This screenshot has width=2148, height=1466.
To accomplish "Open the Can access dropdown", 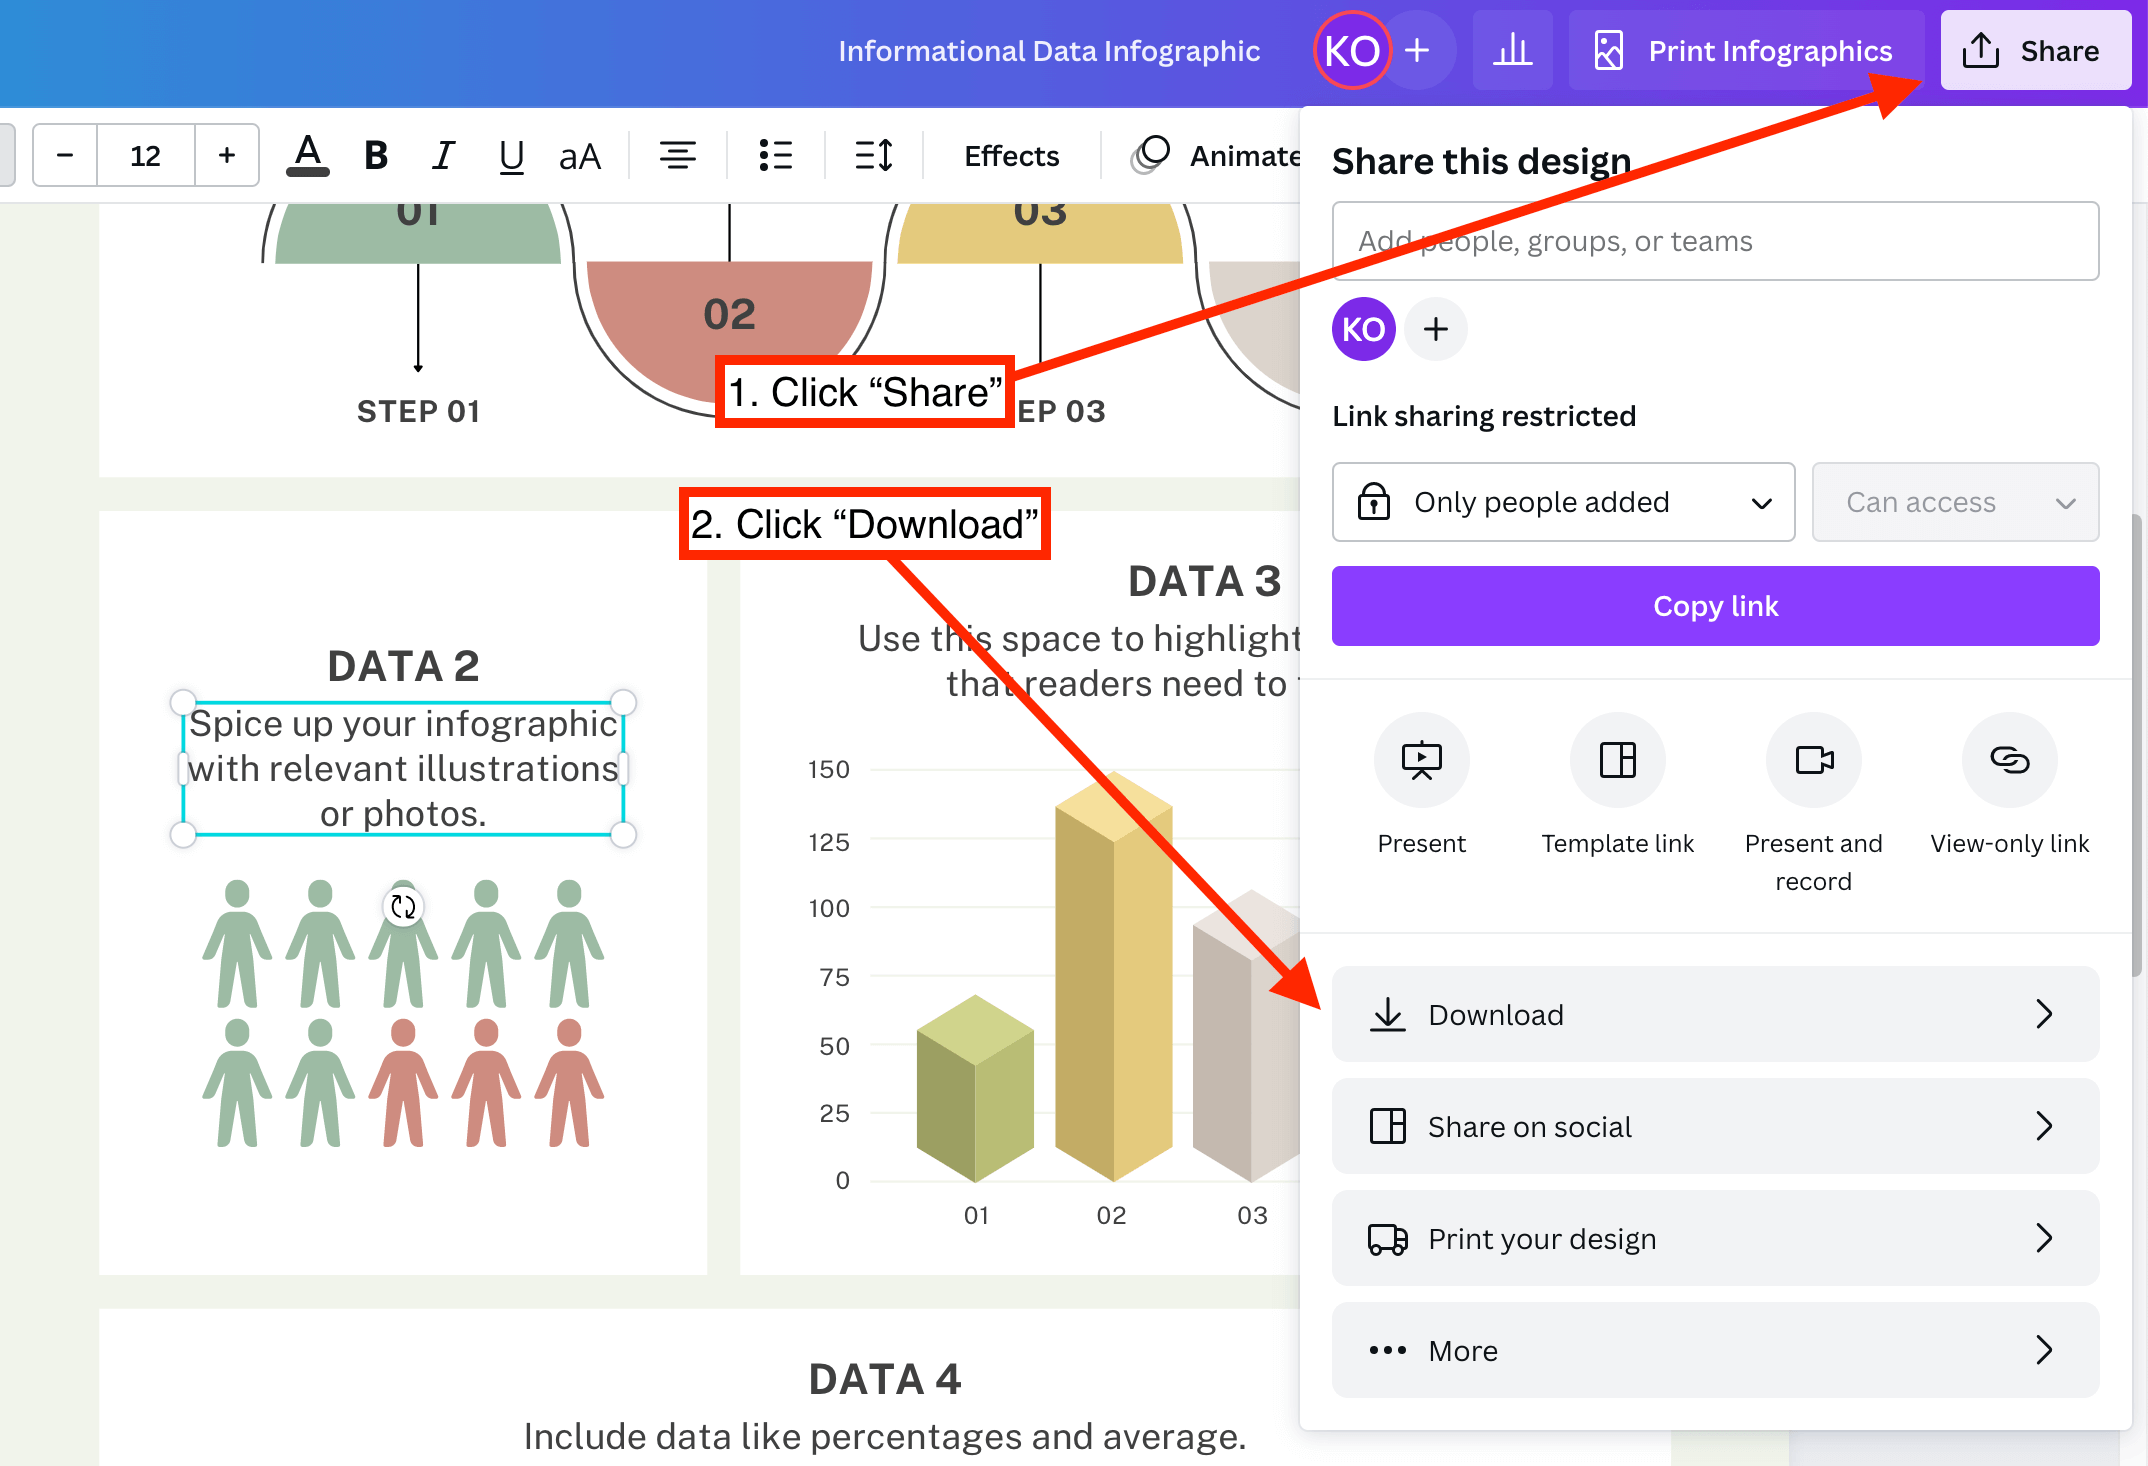I will coord(1955,502).
